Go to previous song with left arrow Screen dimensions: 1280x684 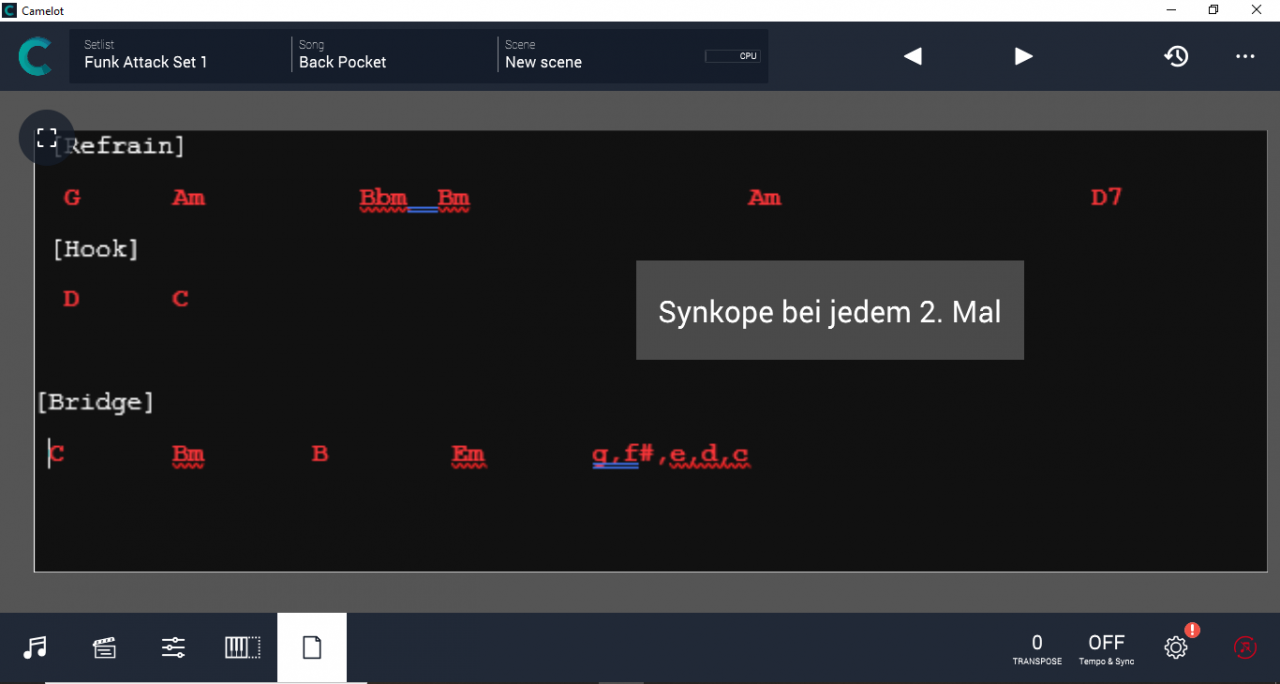click(x=912, y=56)
